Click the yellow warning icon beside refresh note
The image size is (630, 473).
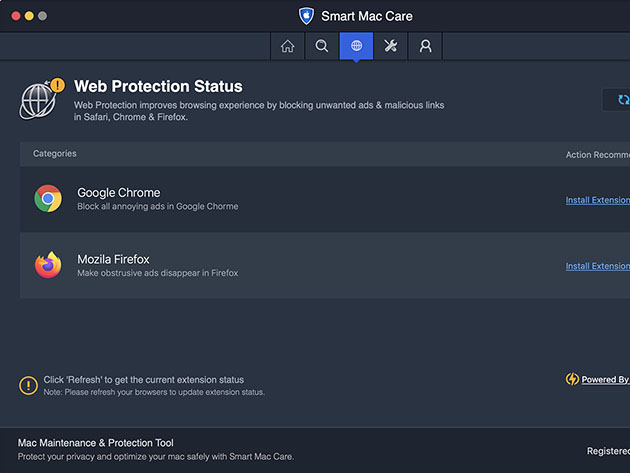28,385
